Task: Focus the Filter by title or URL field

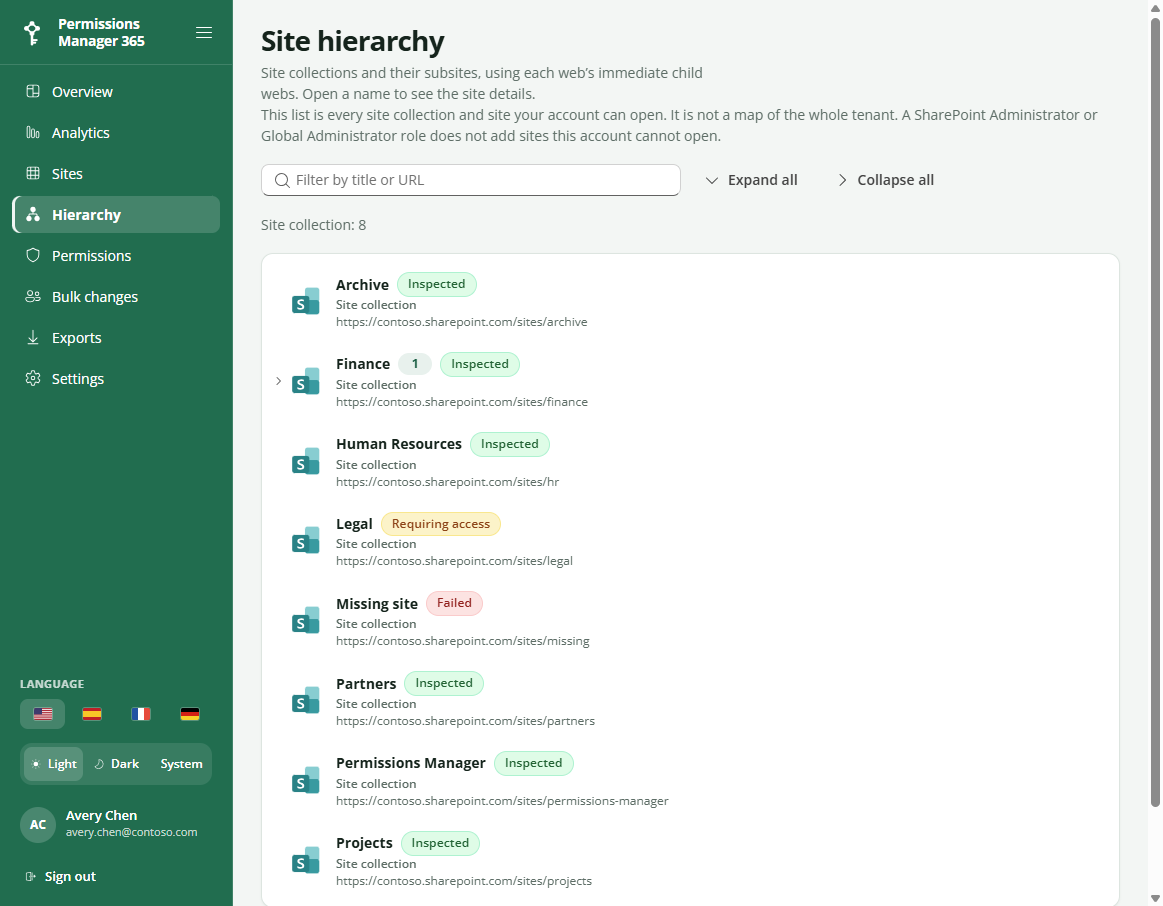Action: click(471, 180)
